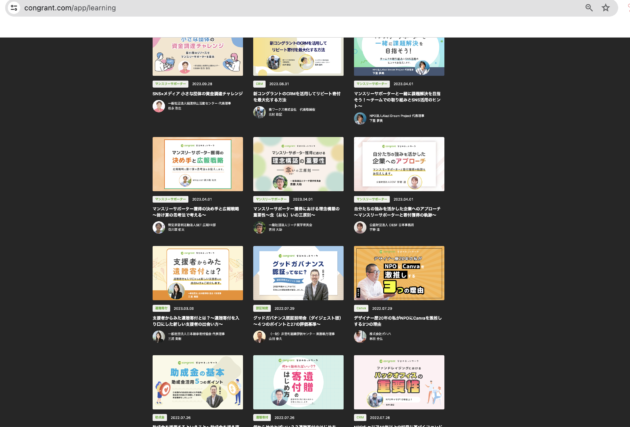Open title link マンスリーサポーター獲得における理念構築の重要性
630x427 pixels.
coord(297,212)
